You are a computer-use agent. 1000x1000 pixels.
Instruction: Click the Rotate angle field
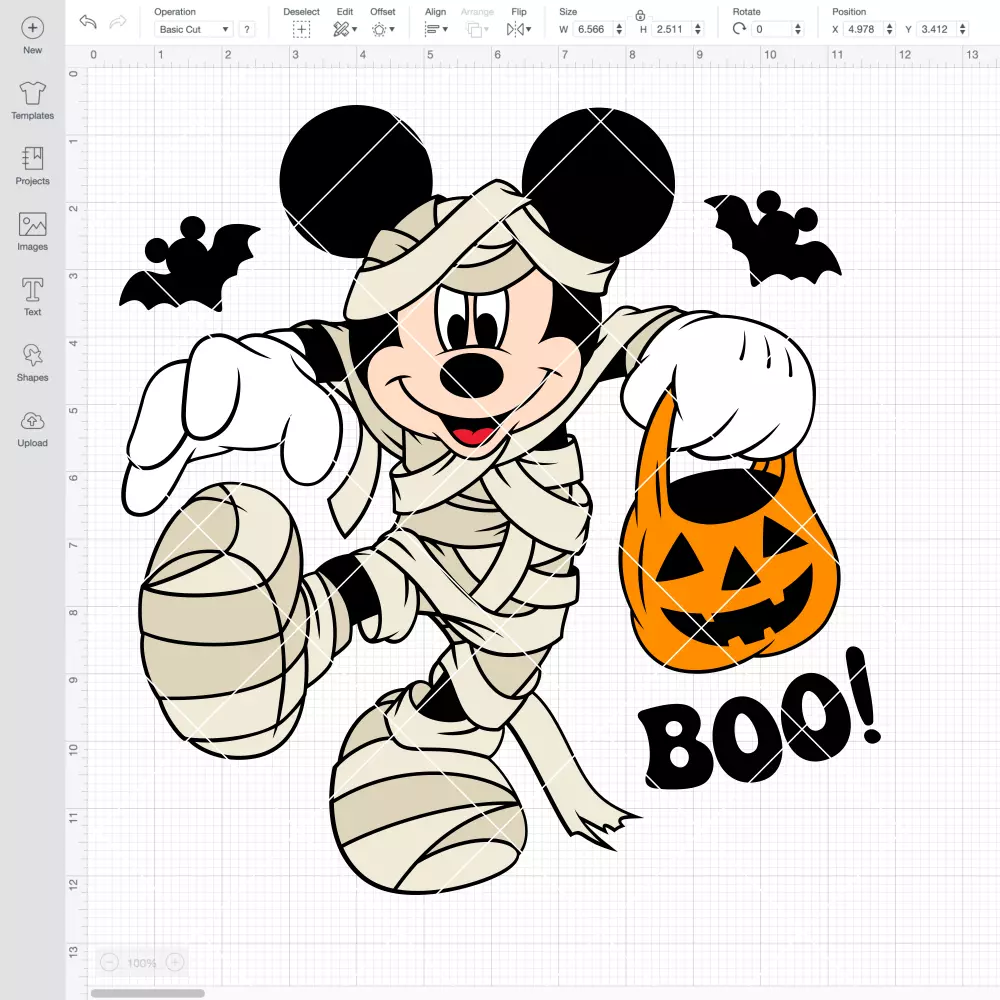pyautogui.click(x=772, y=29)
